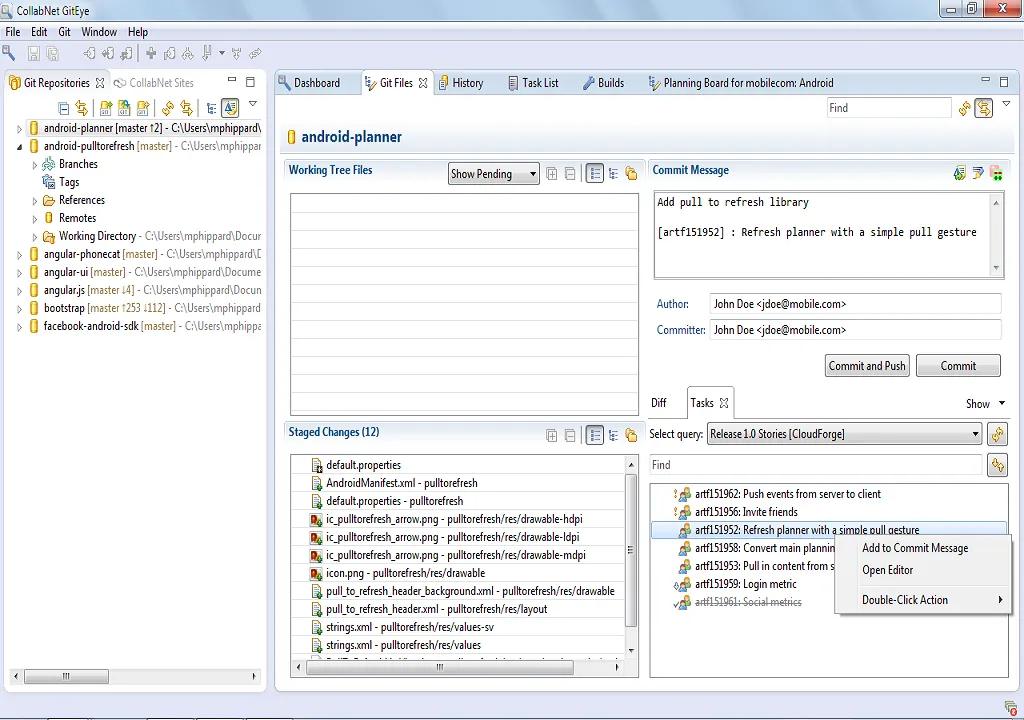Click the folder presentation icon in Staged Changes

pos(631,435)
